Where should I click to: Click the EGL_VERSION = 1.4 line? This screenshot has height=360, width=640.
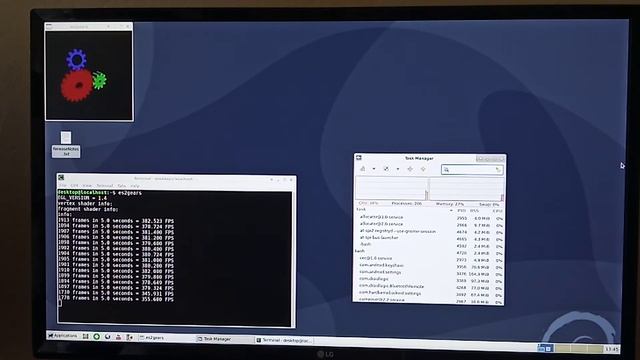[x=82, y=198]
